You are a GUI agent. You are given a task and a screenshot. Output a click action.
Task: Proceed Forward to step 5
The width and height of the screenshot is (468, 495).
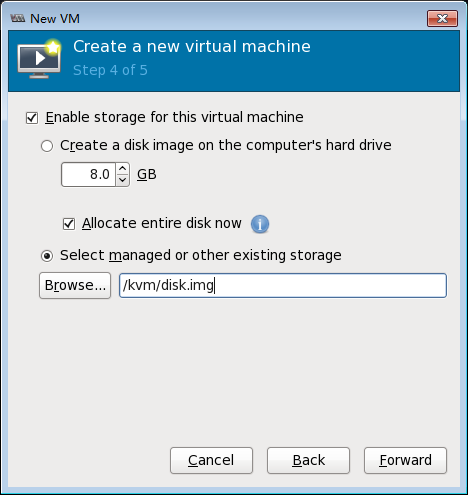point(405,460)
